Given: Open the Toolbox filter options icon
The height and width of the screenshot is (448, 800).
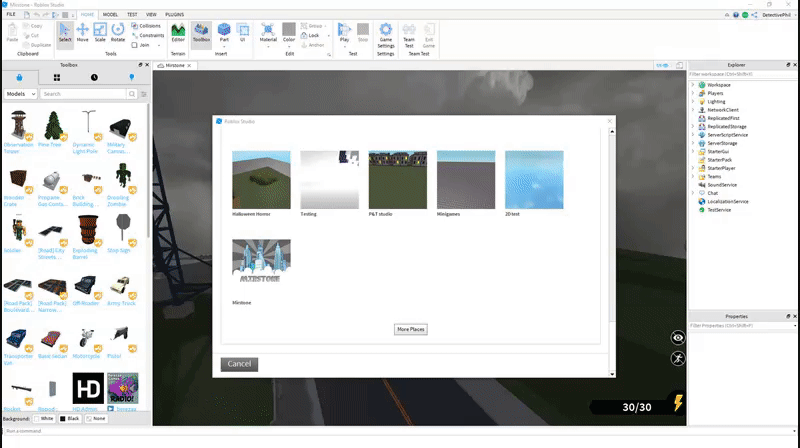Looking at the screenshot, I should pos(144,94).
